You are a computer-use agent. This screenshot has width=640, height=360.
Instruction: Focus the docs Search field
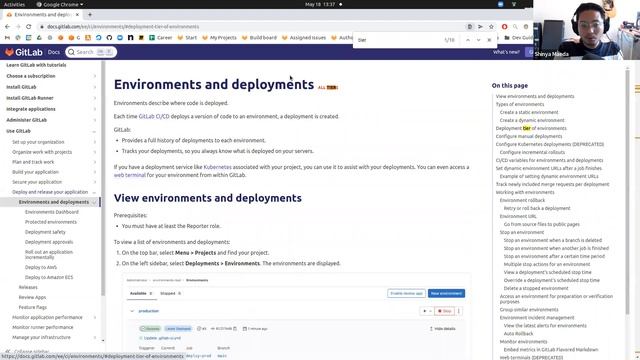pos(91,52)
